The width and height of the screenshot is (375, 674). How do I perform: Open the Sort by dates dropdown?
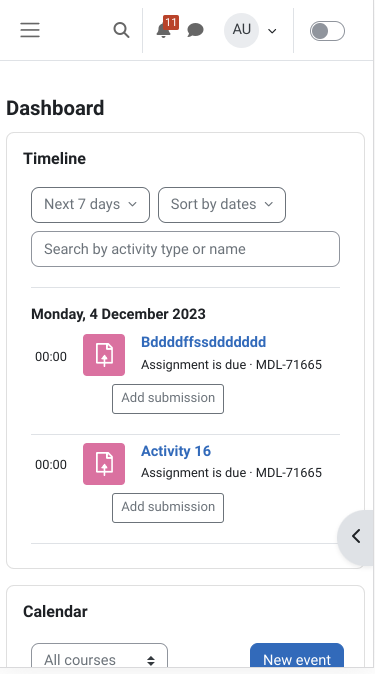point(222,205)
